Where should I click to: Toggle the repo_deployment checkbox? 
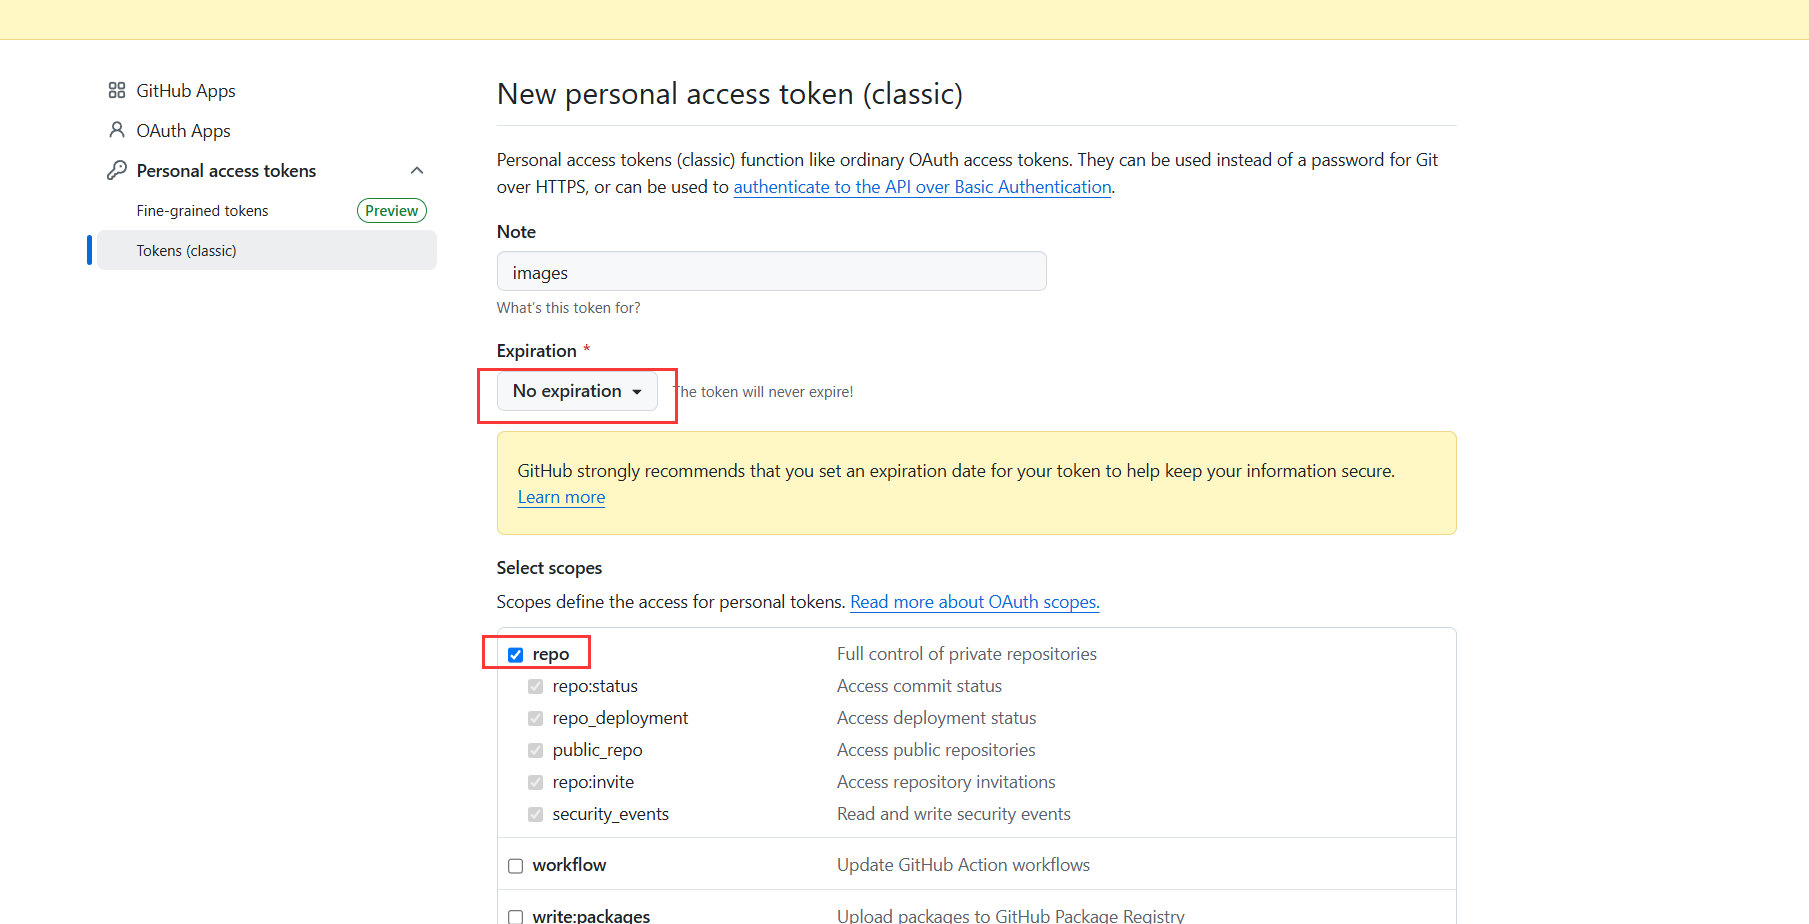coord(536,719)
